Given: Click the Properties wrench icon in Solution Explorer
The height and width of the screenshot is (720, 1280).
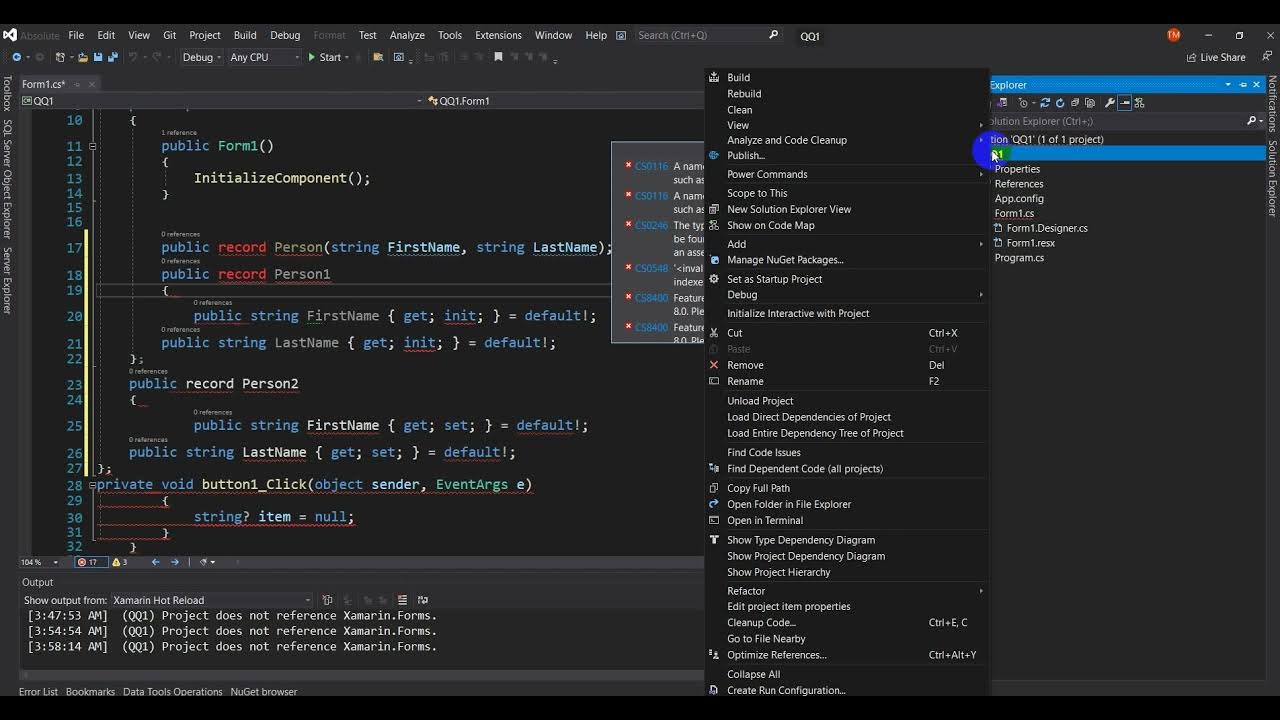Looking at the screenshot, I should tap(1110, 103).
